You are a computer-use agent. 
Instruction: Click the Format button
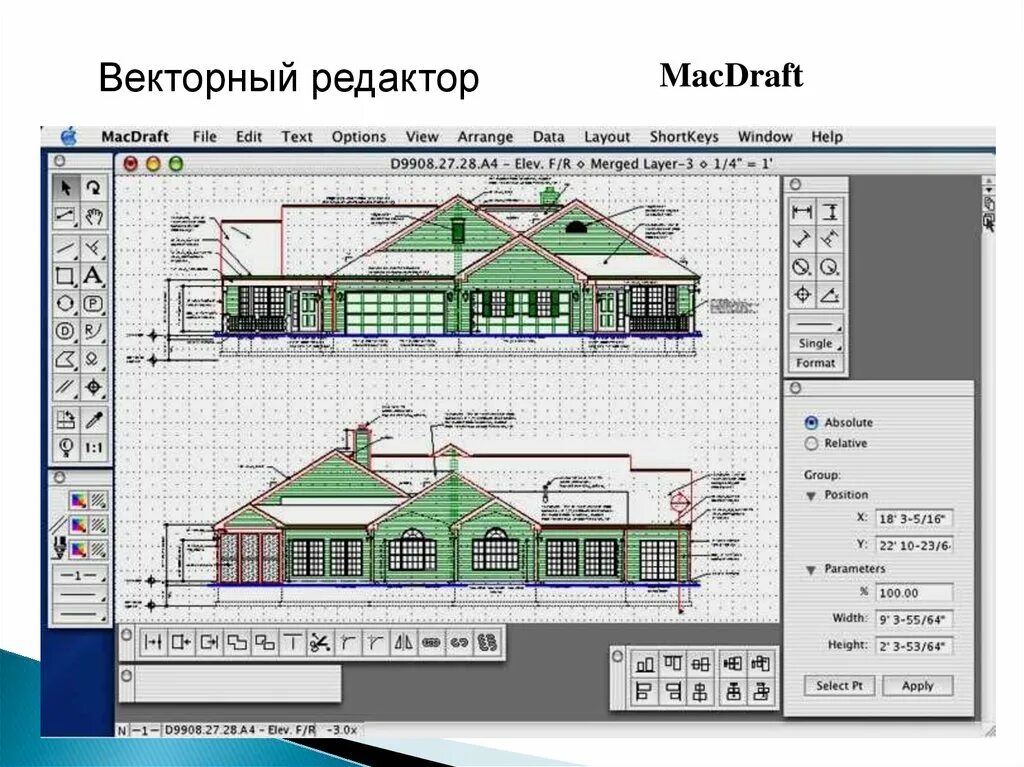816,363
